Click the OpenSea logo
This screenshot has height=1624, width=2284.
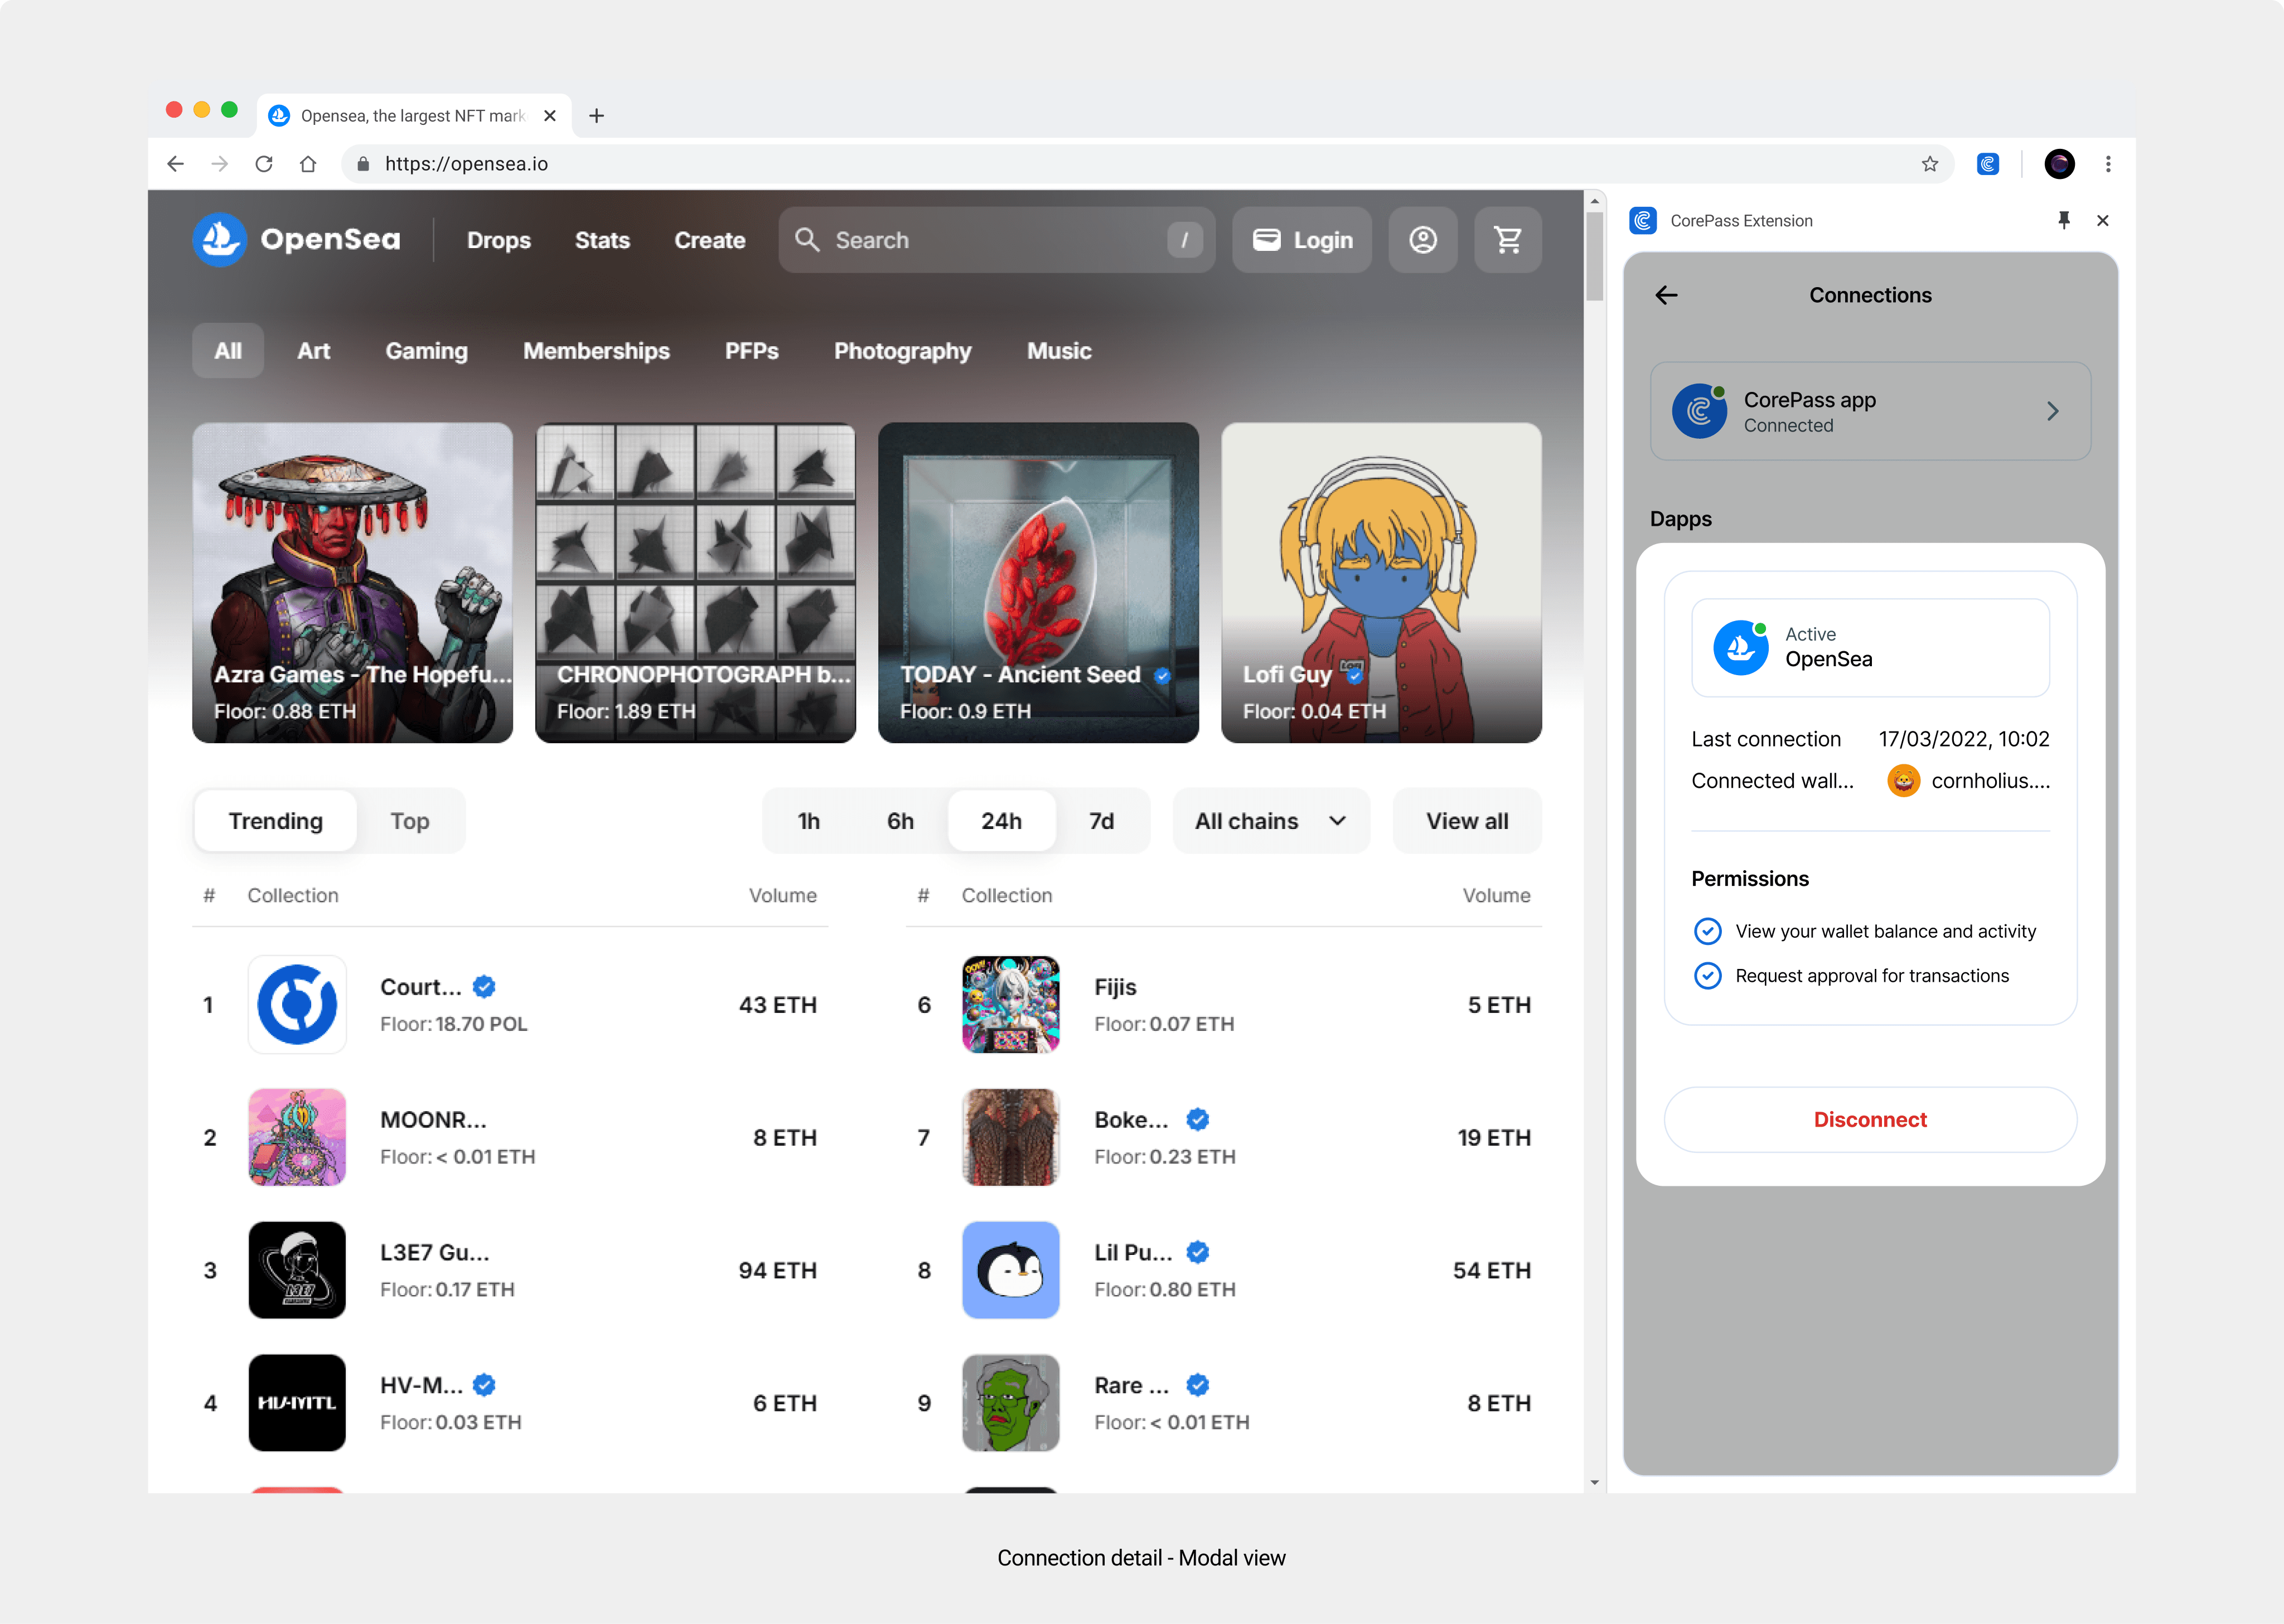coord(297,240)
